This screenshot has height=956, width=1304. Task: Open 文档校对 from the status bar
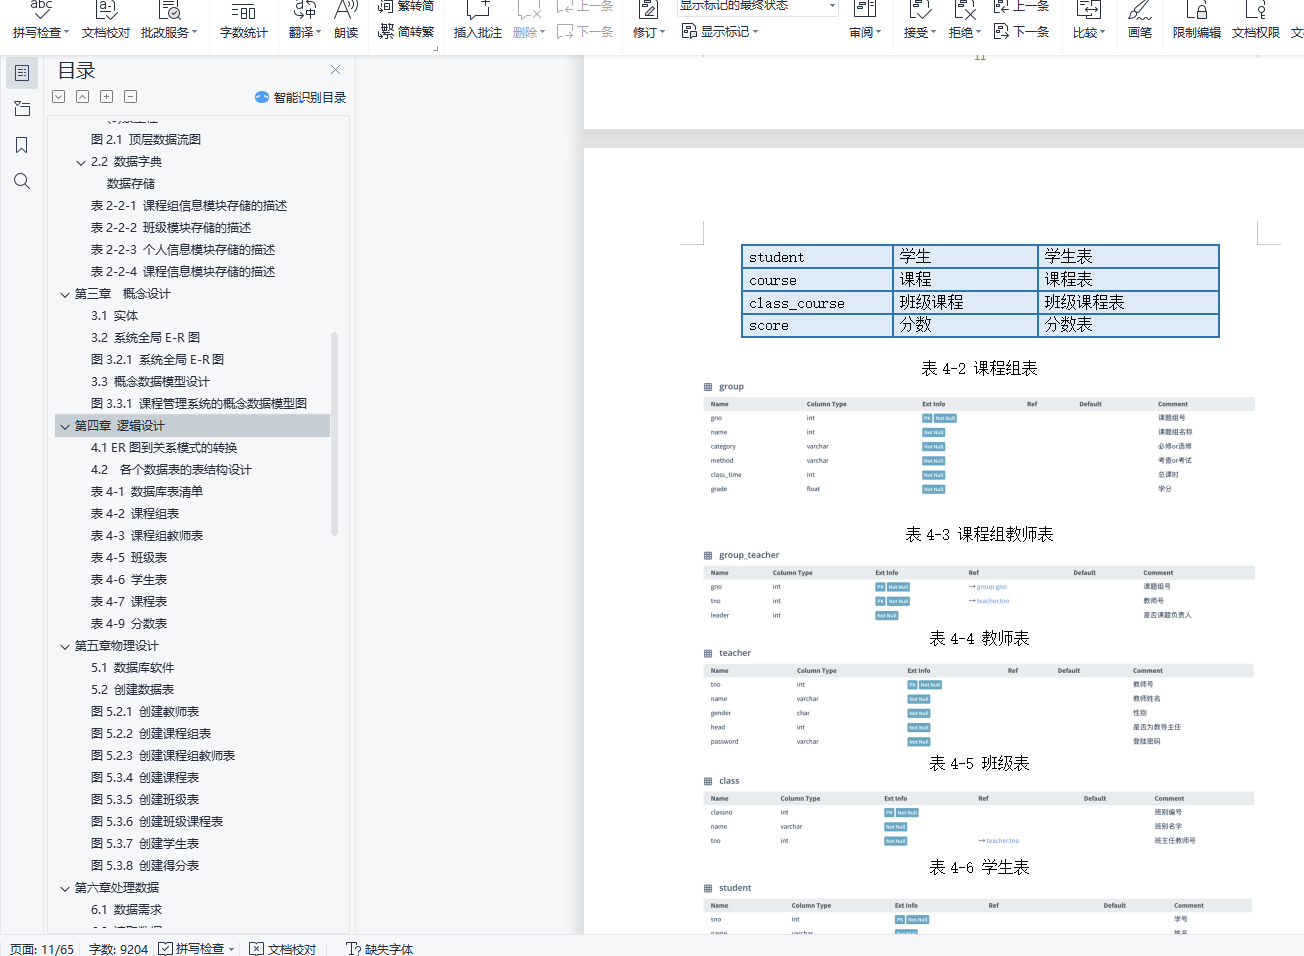coord(283,948)
